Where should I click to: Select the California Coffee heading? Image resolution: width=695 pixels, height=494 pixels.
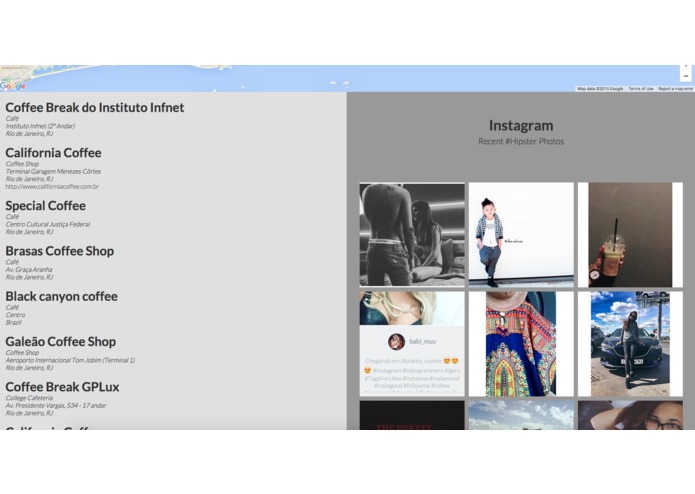pos(53,153)
